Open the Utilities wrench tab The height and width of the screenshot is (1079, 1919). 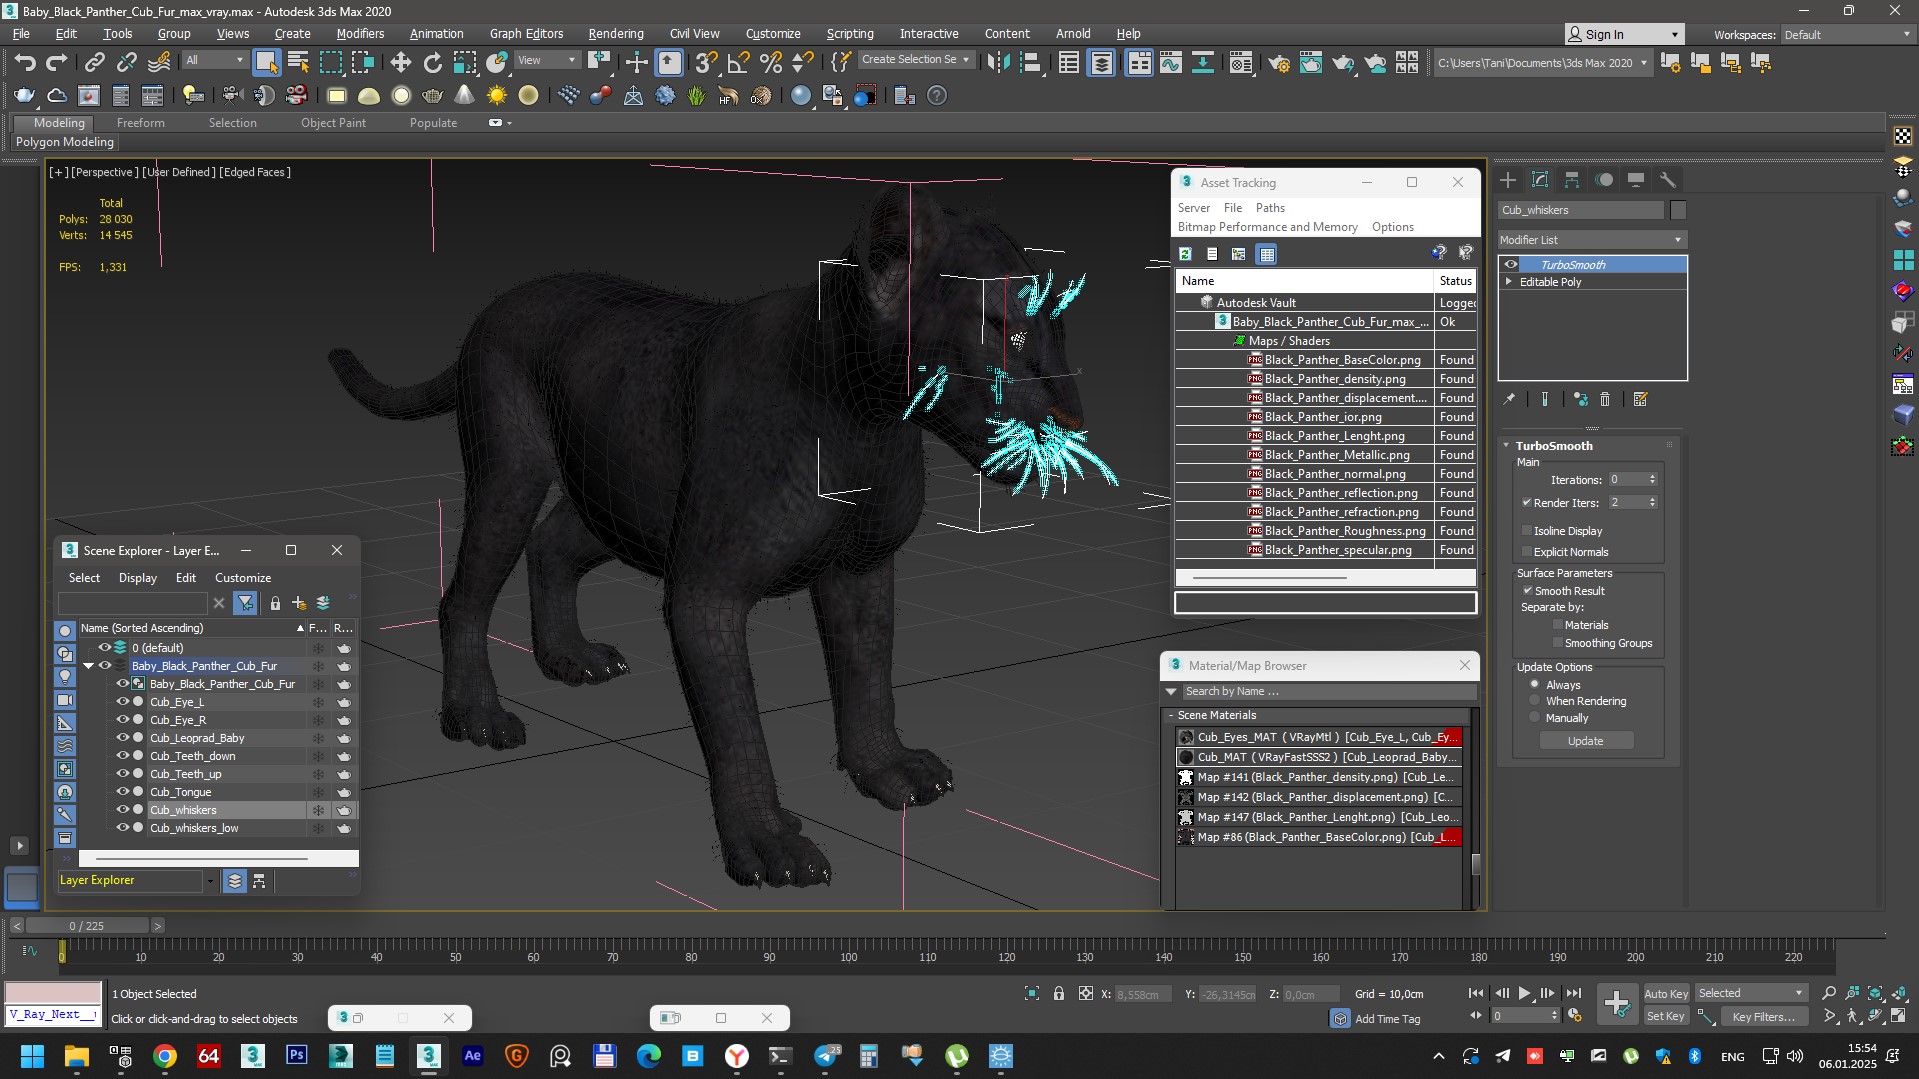click(x=1667, y=180)
